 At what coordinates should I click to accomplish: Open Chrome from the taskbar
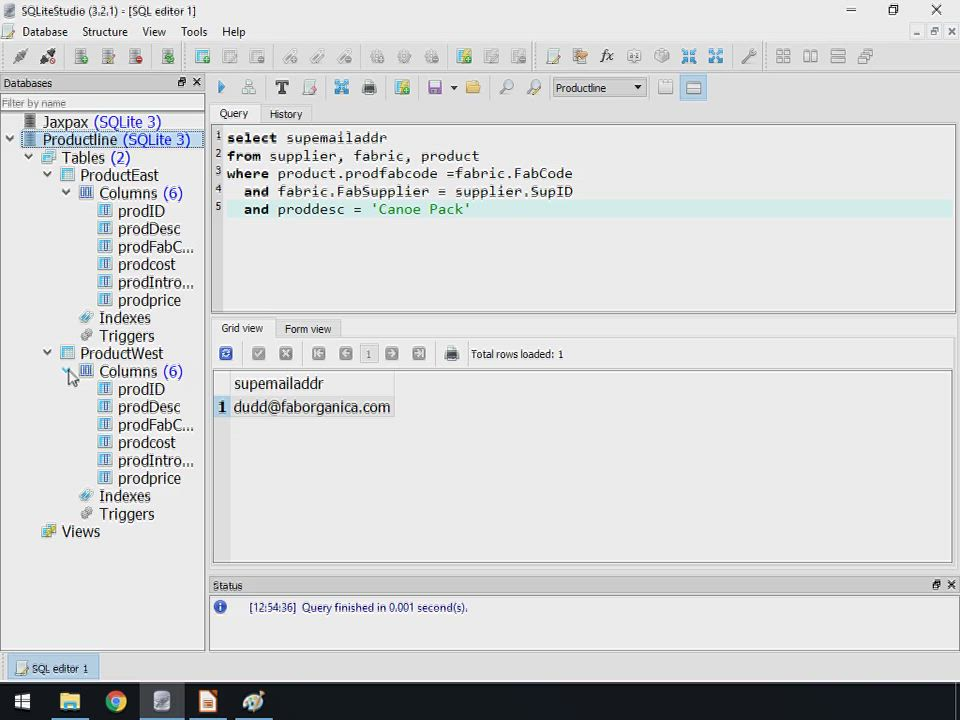tap(116, 702)
